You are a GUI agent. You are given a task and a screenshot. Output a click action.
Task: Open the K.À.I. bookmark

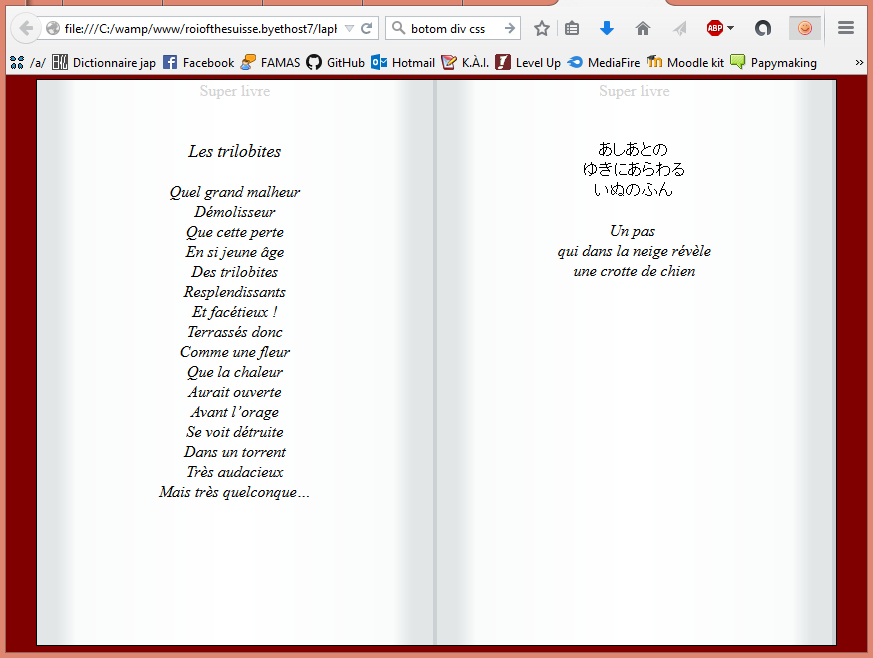tap(465, 62)
